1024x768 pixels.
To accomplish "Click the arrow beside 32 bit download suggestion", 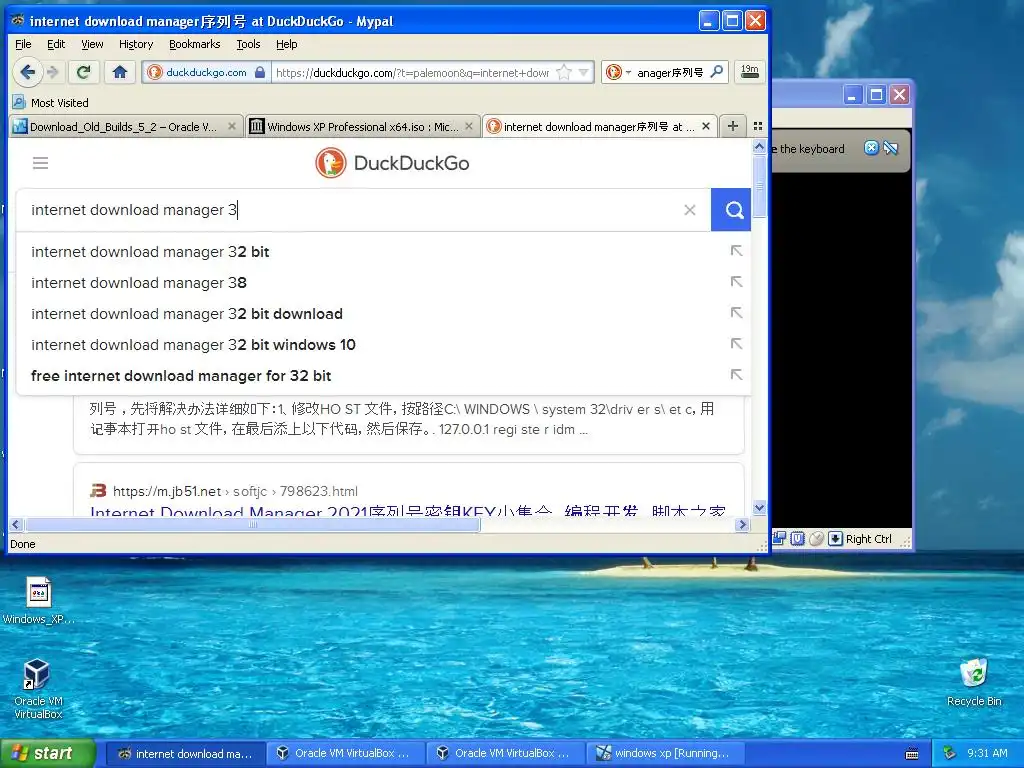I will 736,313.
